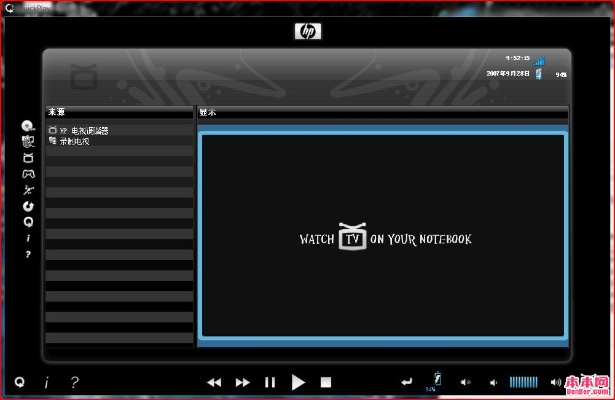Screen dimensions: 615x400
Task: Pause playback
Action: pyautogui.click(x=270, y=382)
